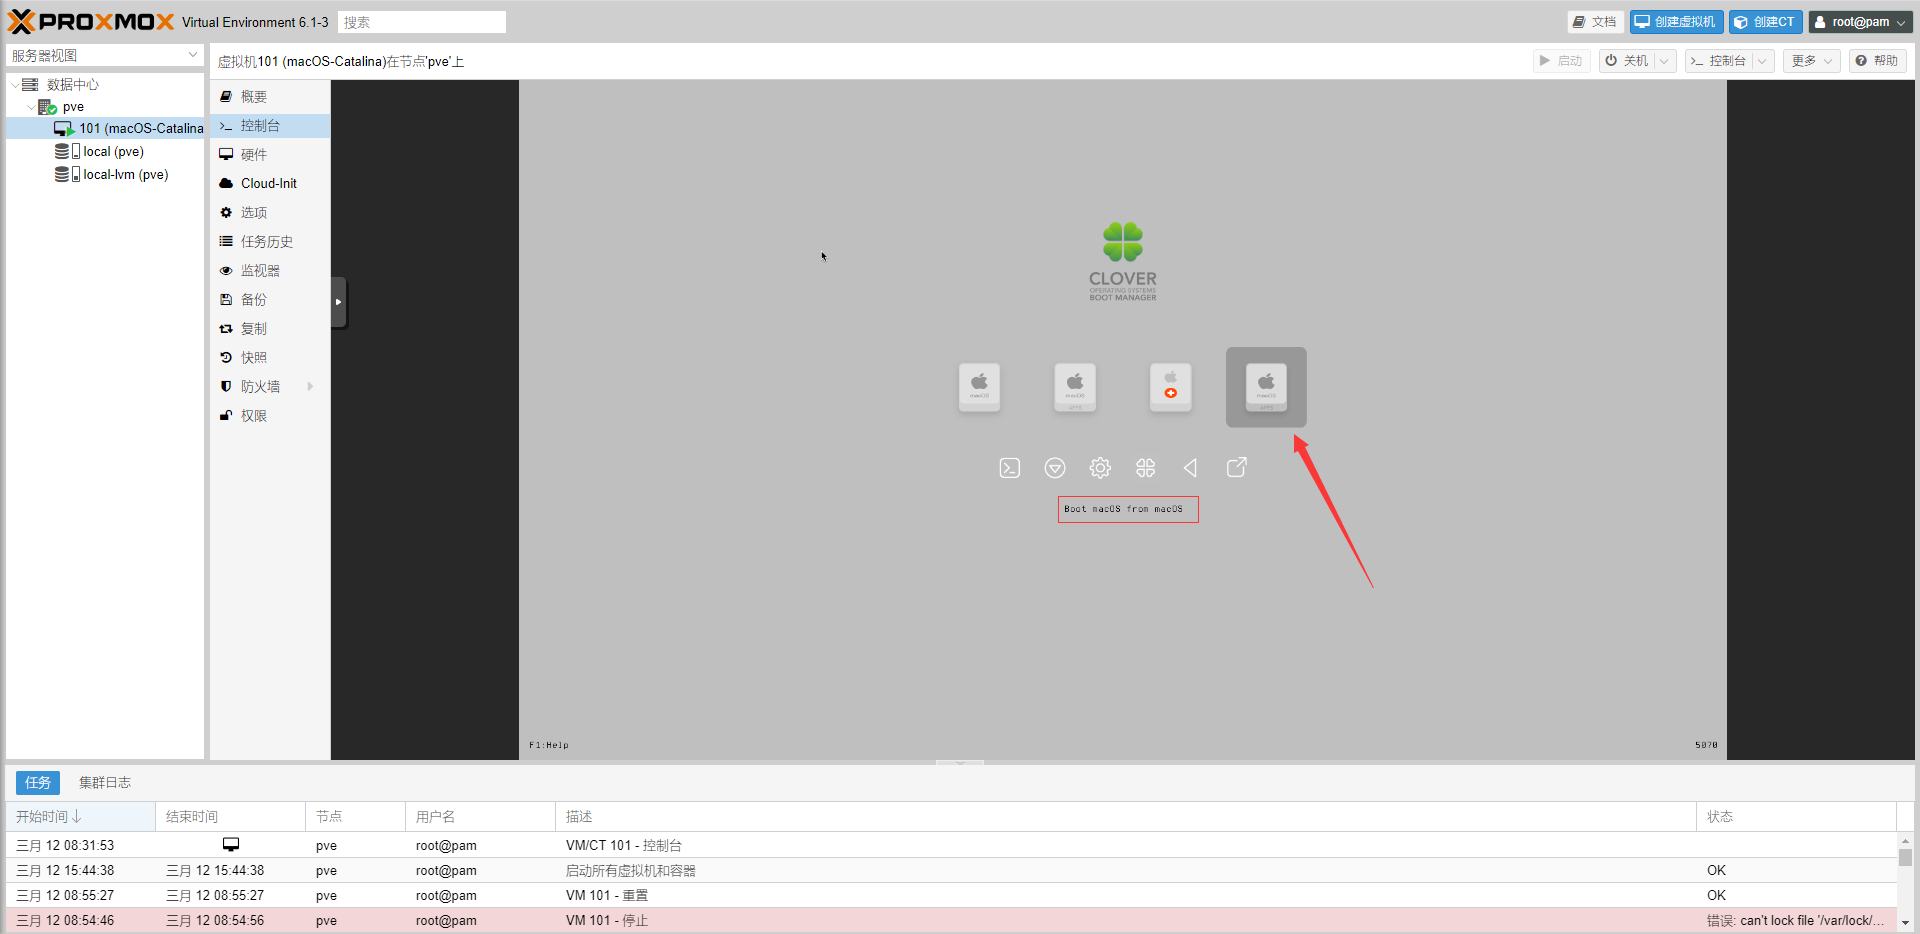This screenshot has width=1920, height=934.
Task: Open Clover options gear icon
Action: click(x=1100, y=468)
